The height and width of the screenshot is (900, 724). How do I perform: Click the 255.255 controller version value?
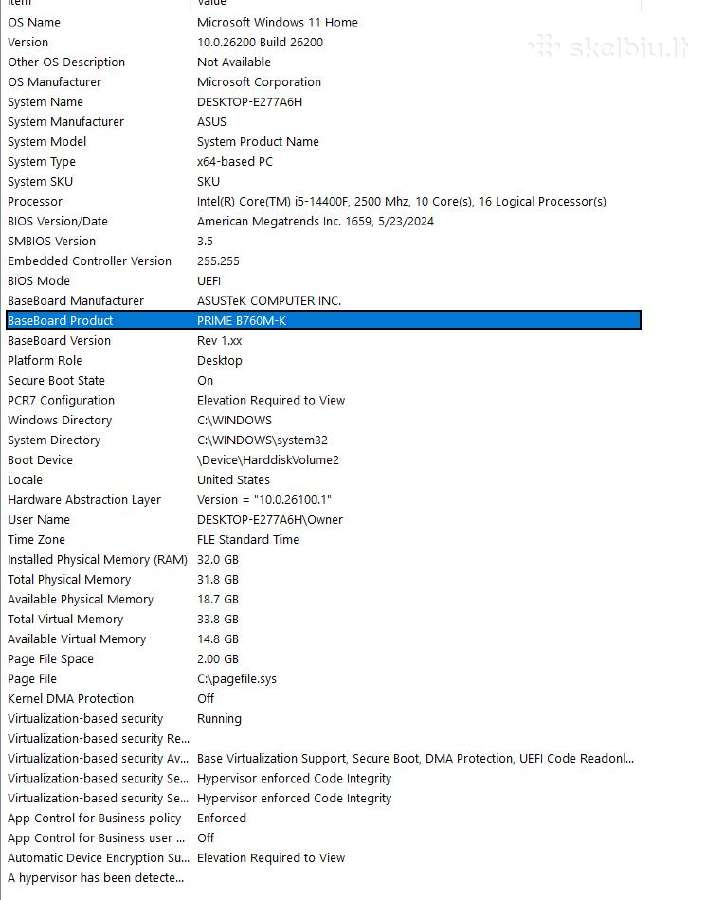click(218, 261)
